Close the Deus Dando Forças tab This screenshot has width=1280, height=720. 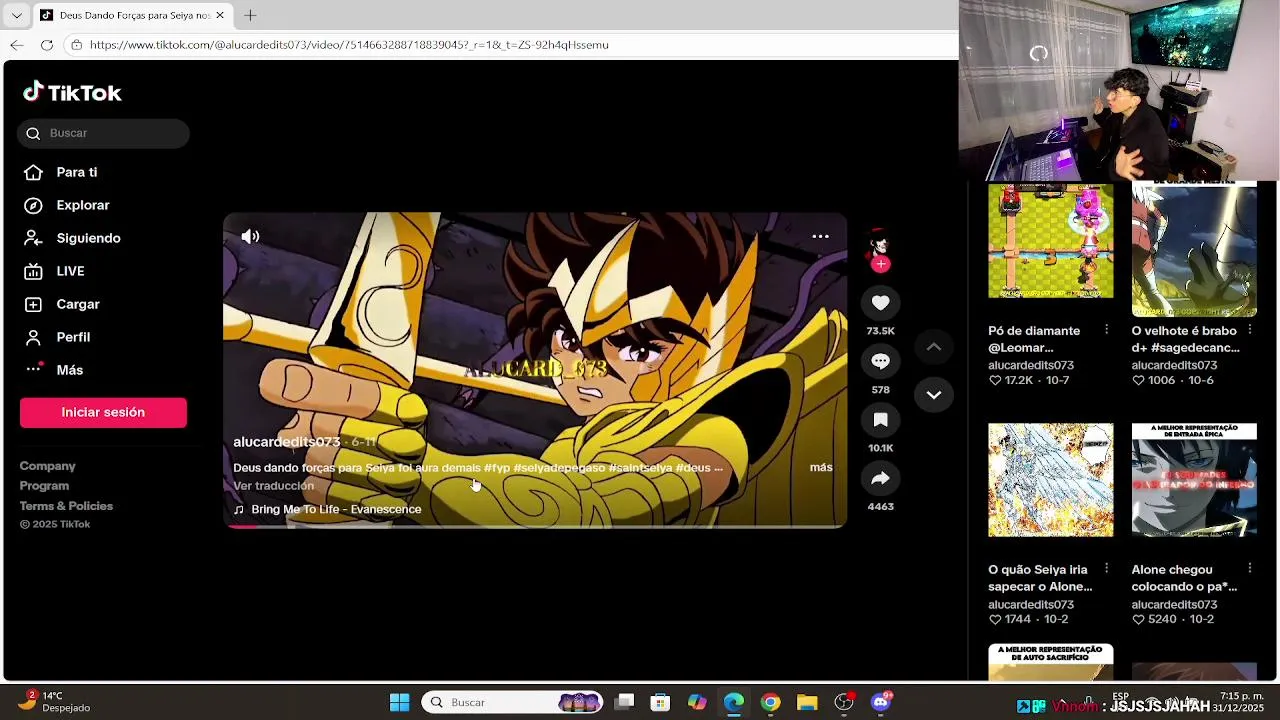(x=220, y=15)
